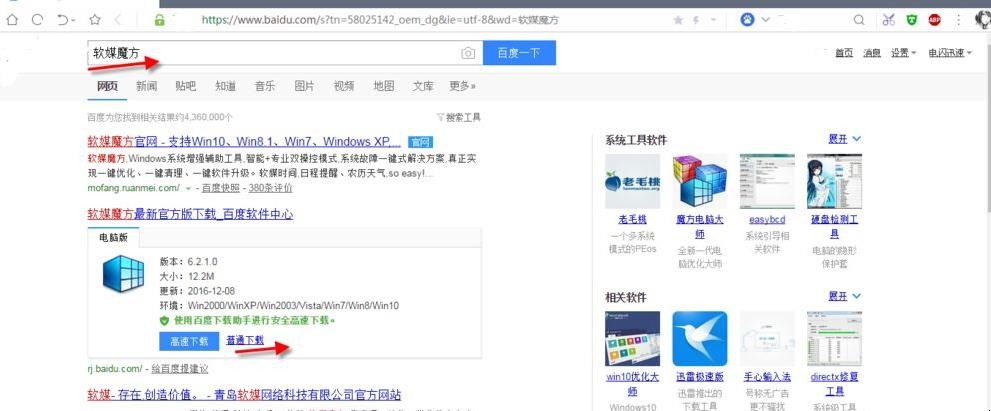Click the blue cube software icon
This screenshot has height=411, width=991.
(124, 273)
